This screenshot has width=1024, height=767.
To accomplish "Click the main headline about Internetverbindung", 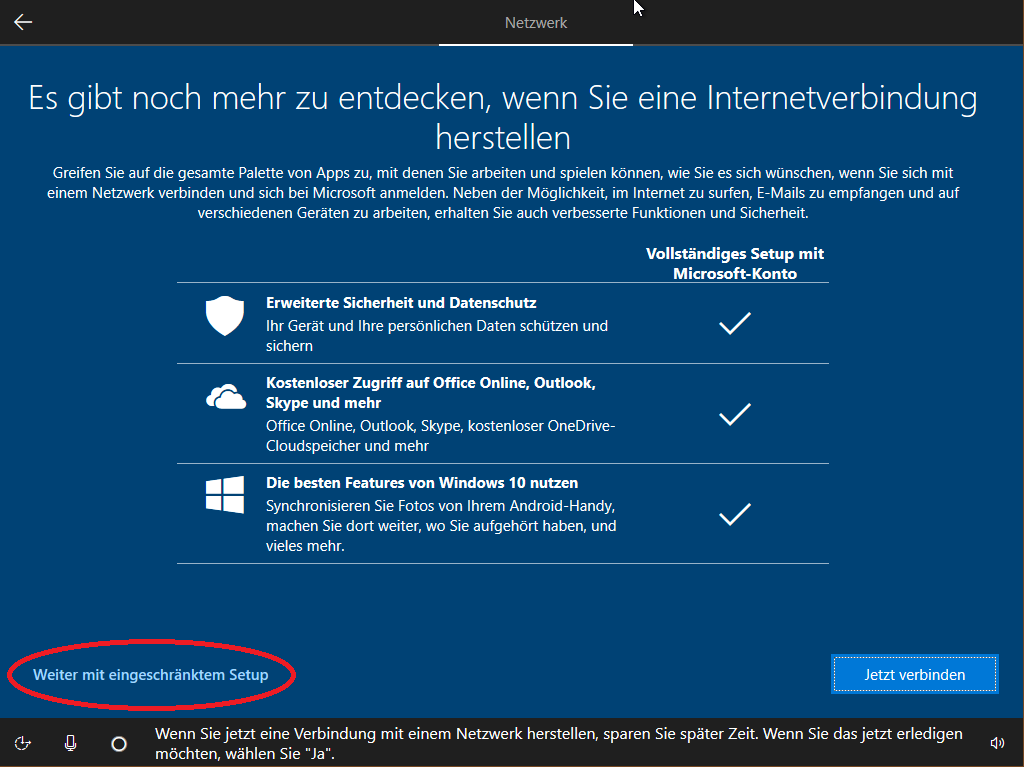I will [503, 118].
